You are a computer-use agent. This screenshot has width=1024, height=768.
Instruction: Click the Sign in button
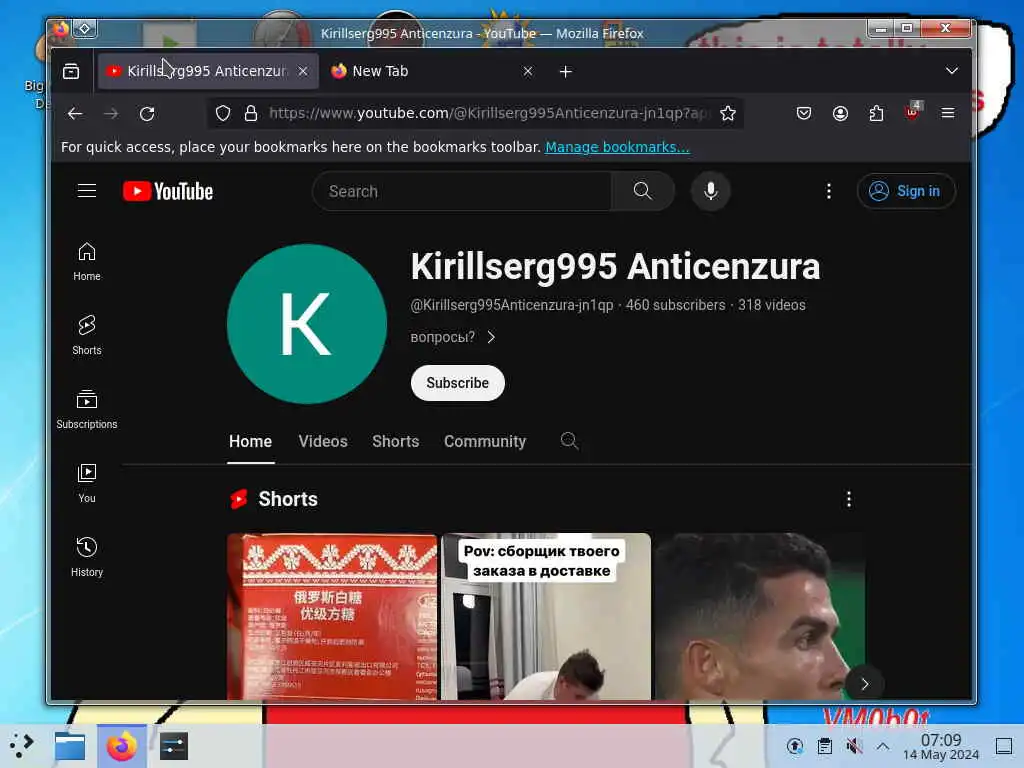point(906,191)
